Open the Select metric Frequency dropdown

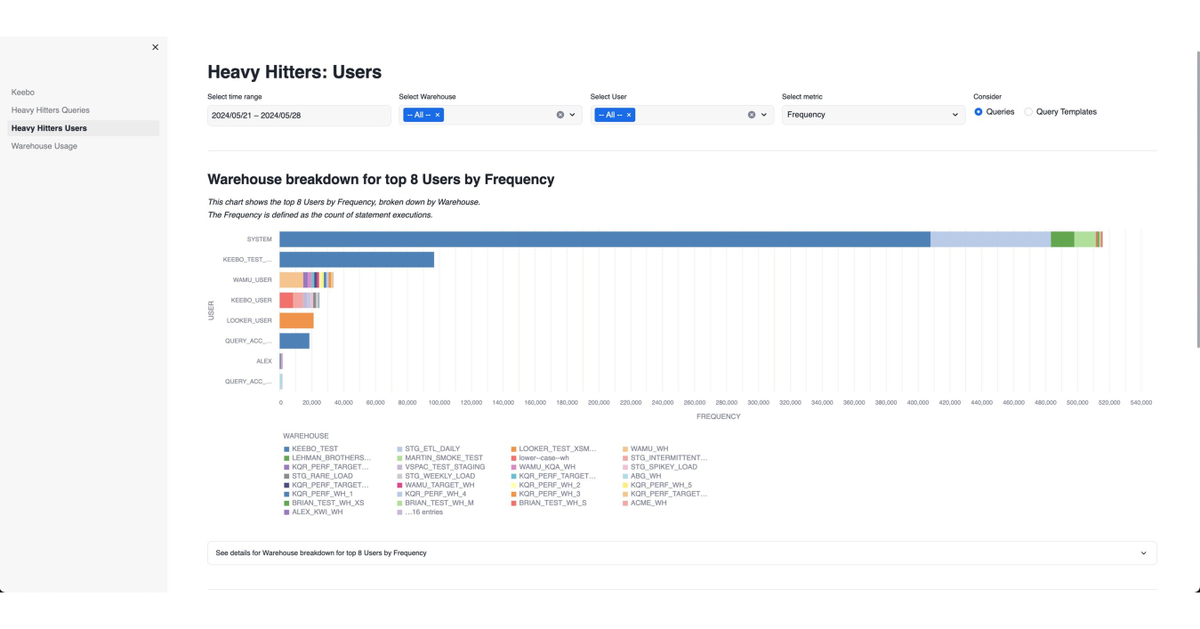(873, 115)
